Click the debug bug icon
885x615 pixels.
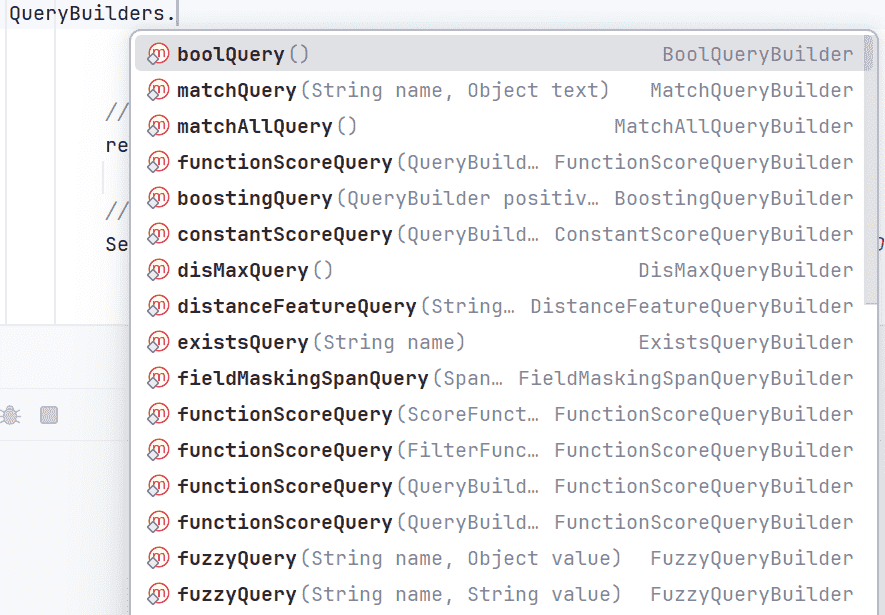point(11,415)
